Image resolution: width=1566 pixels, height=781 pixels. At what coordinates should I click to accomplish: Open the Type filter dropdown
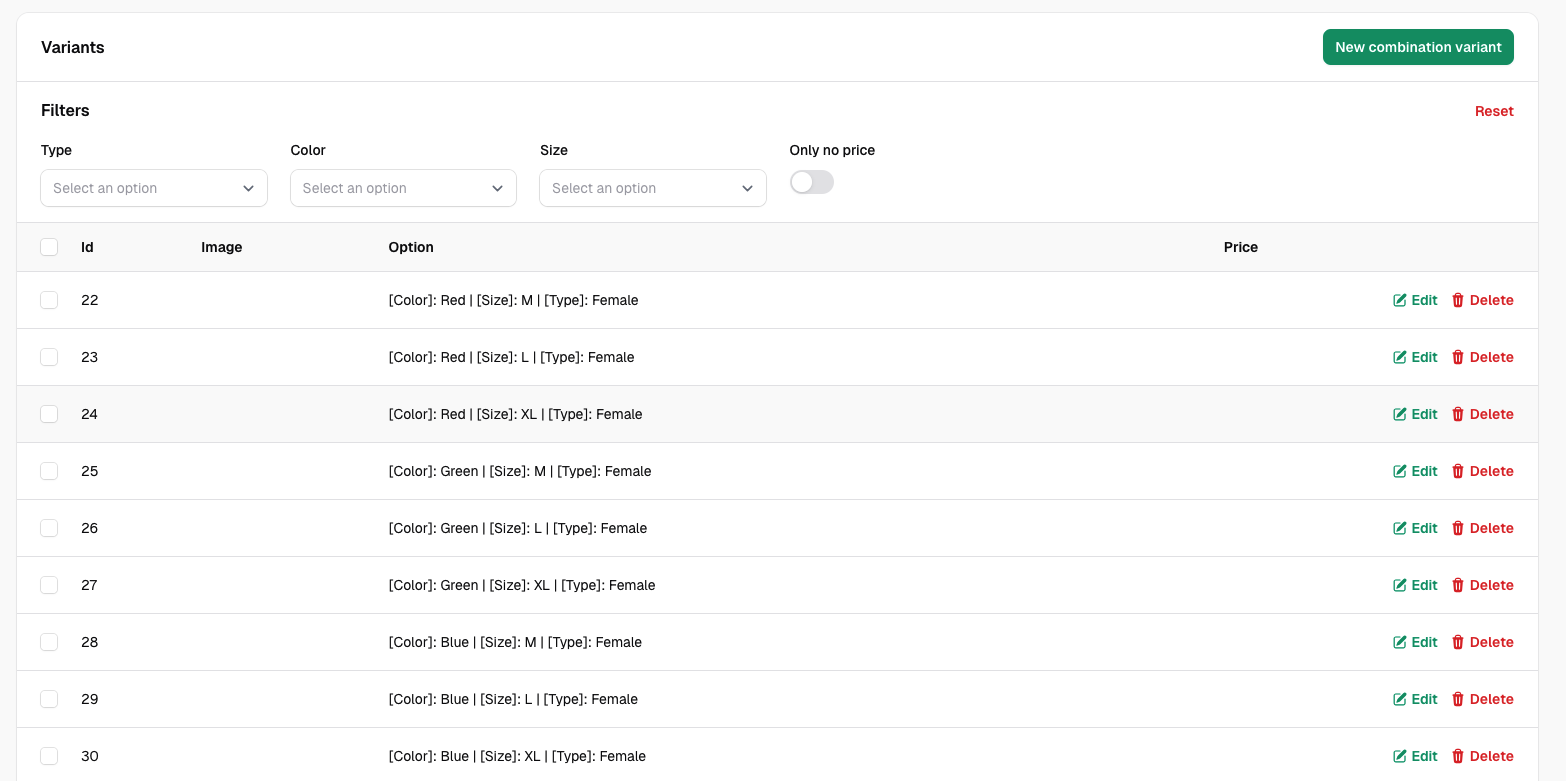154,188
